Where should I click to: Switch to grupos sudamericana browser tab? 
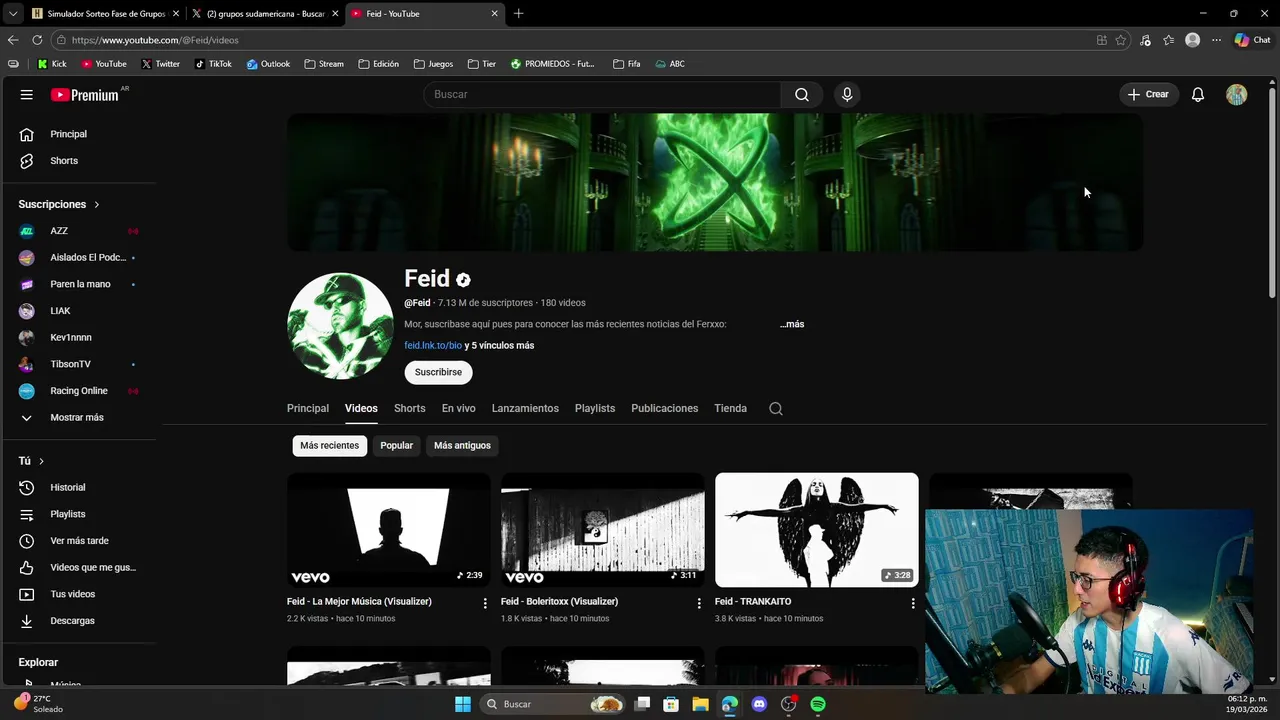[265, 14]
